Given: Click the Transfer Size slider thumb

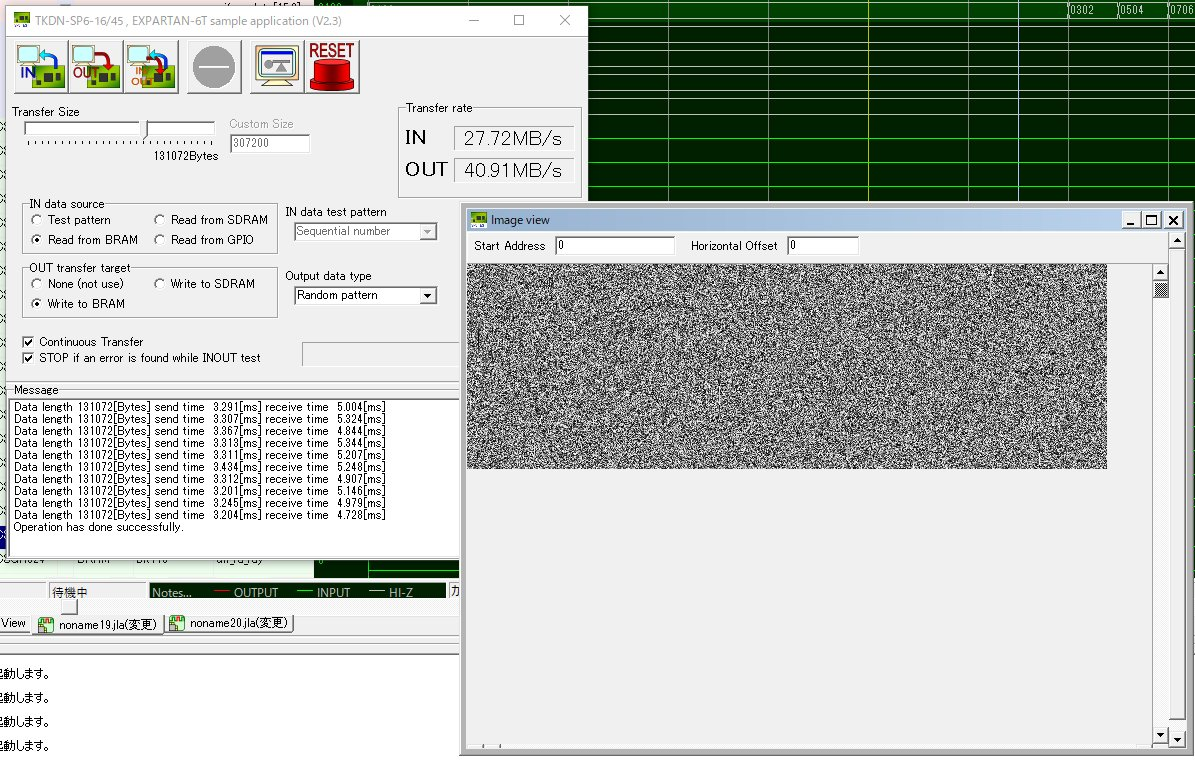Looking at the screenshot, I should click(x=144, y=129).
